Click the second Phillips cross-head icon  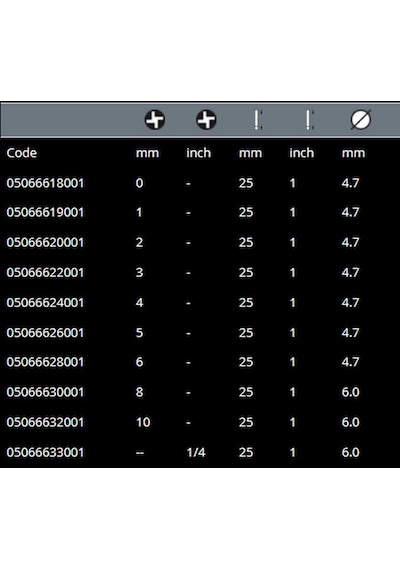[206, 120]
